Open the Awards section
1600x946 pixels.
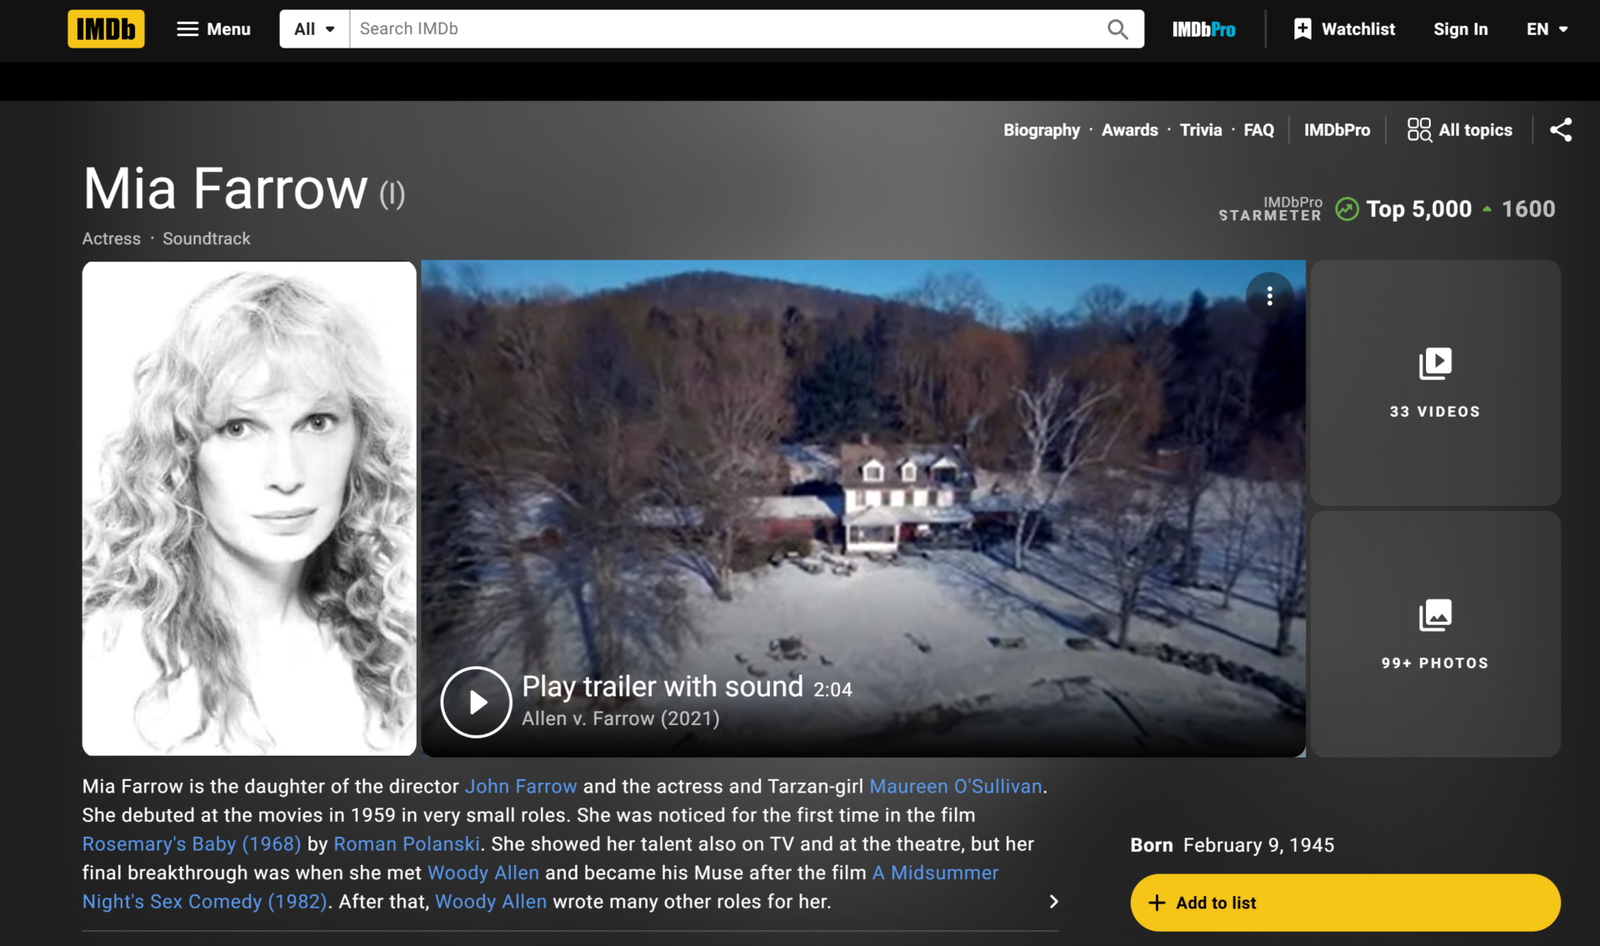pyautogui.click(x=1129, y=130)
